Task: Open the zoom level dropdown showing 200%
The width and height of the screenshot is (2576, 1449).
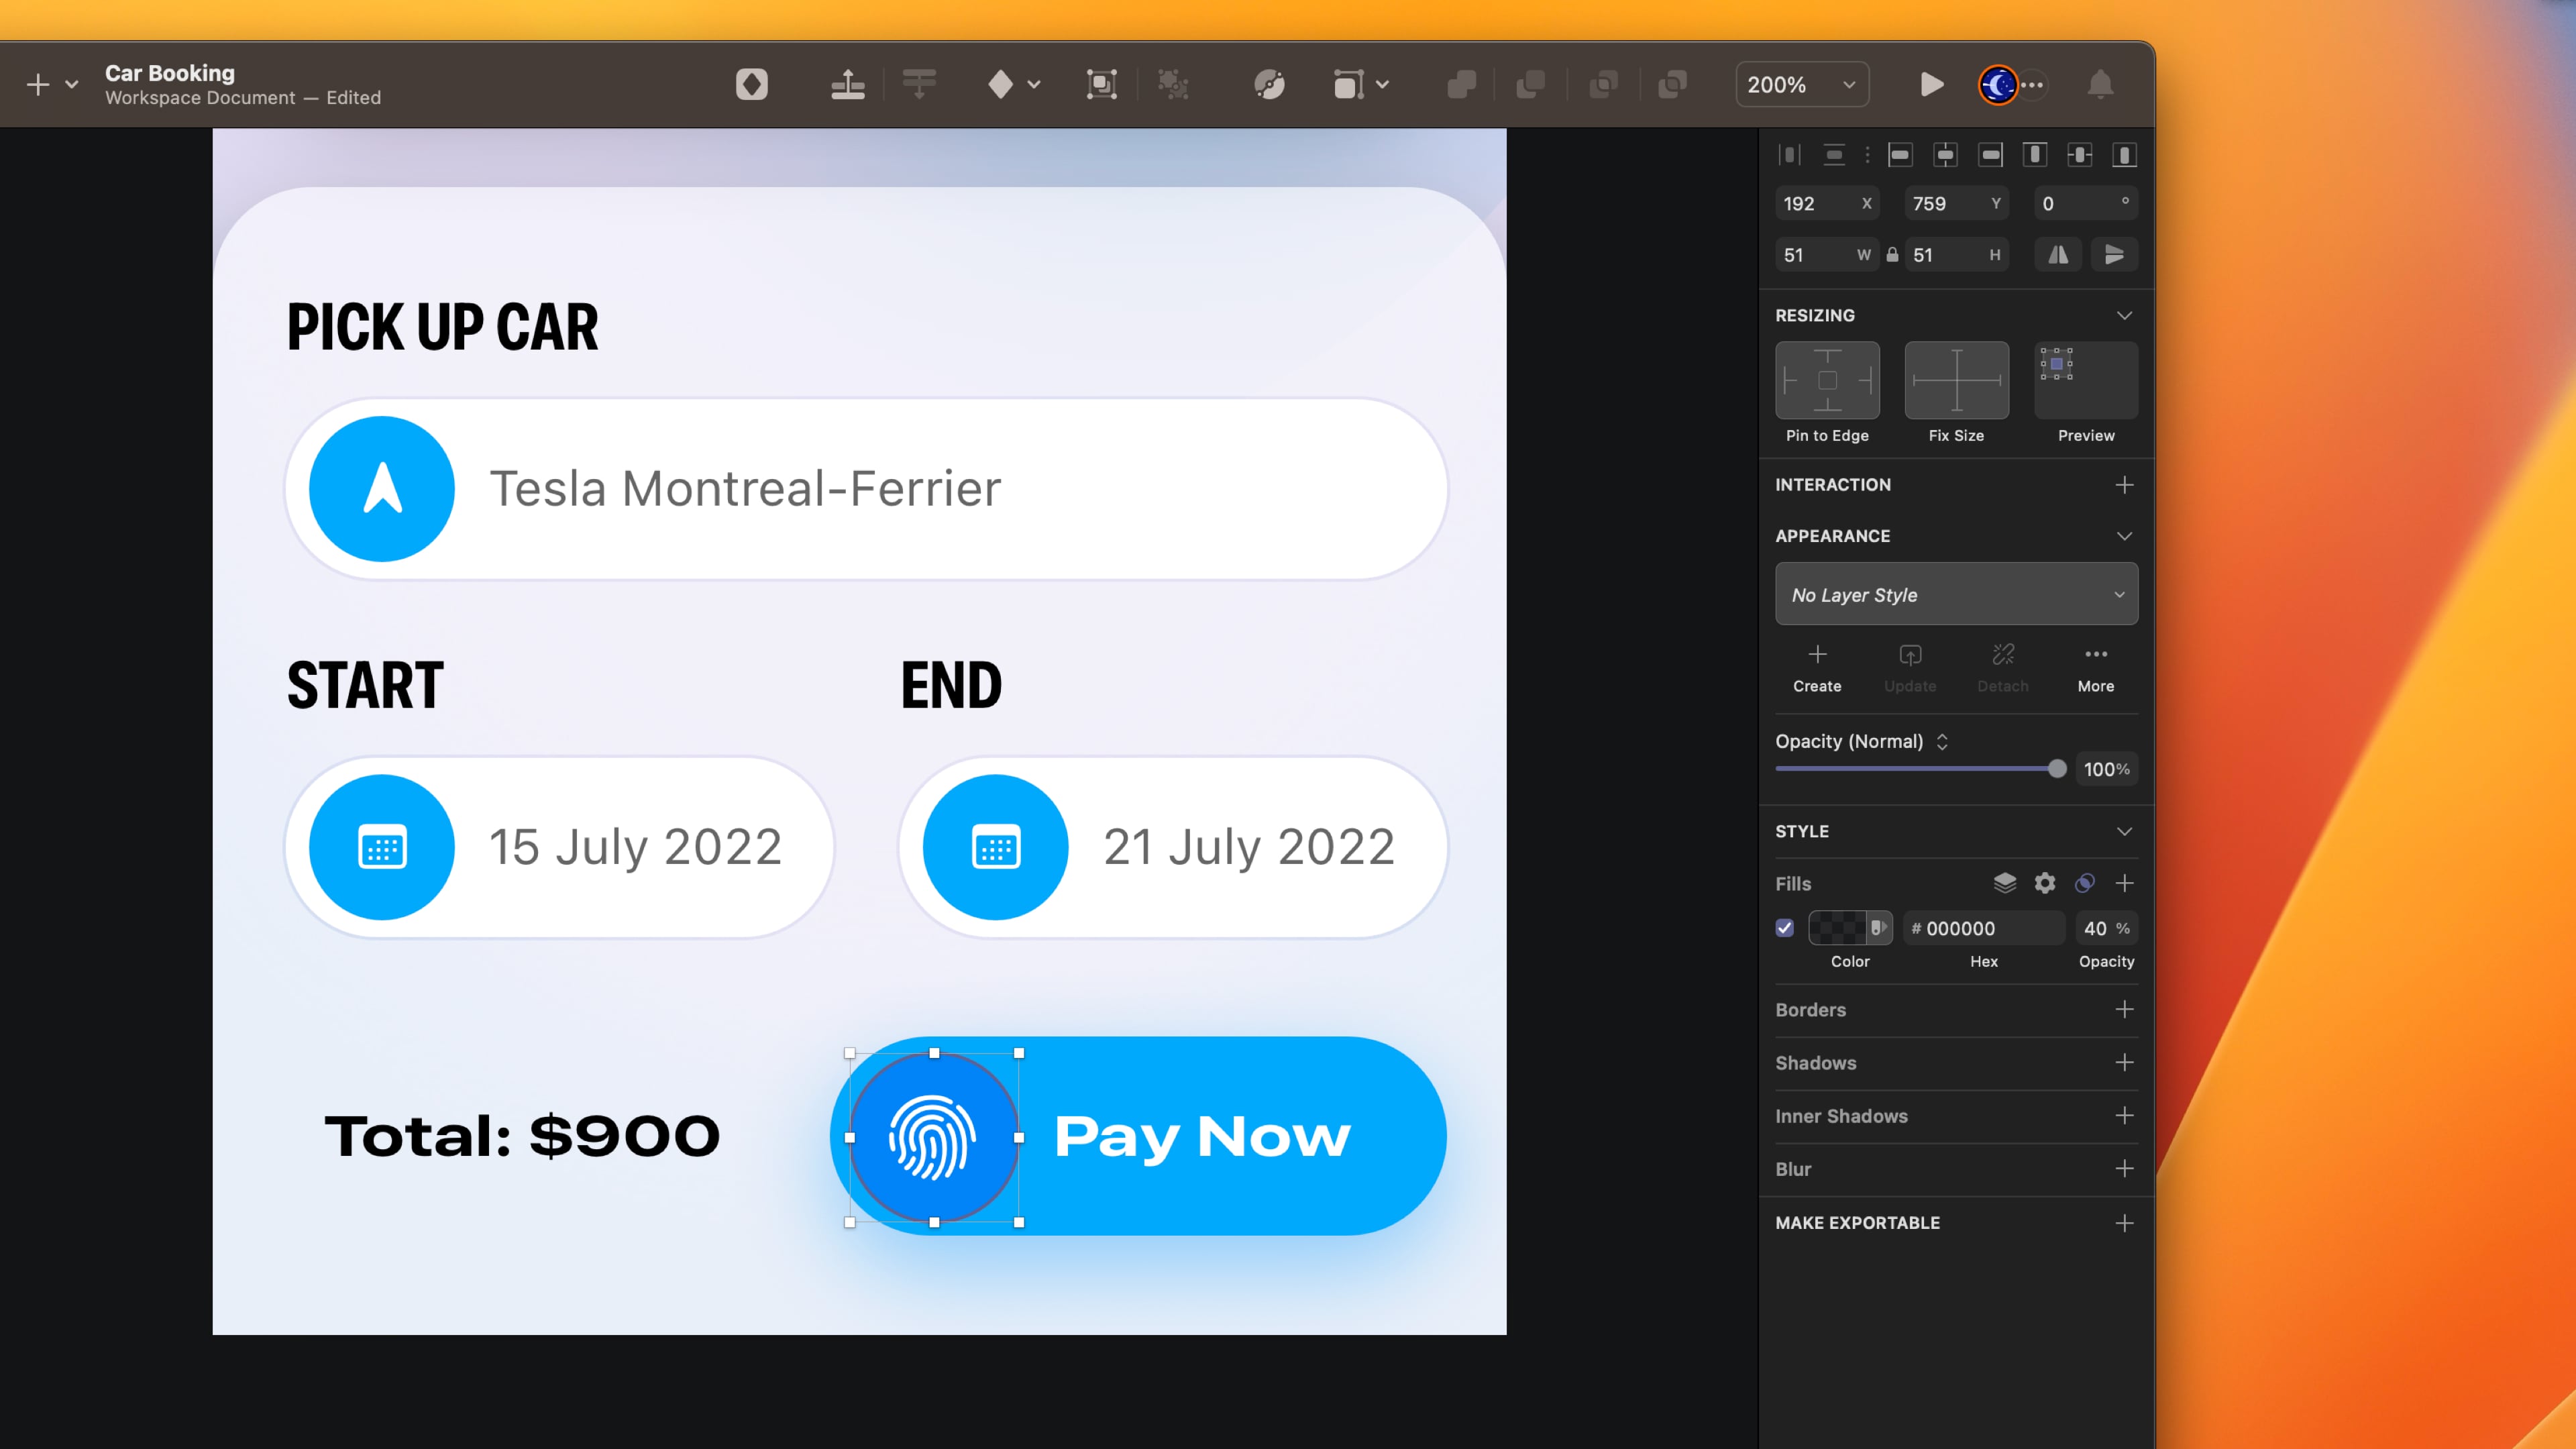Action: tap(1801, 85)
